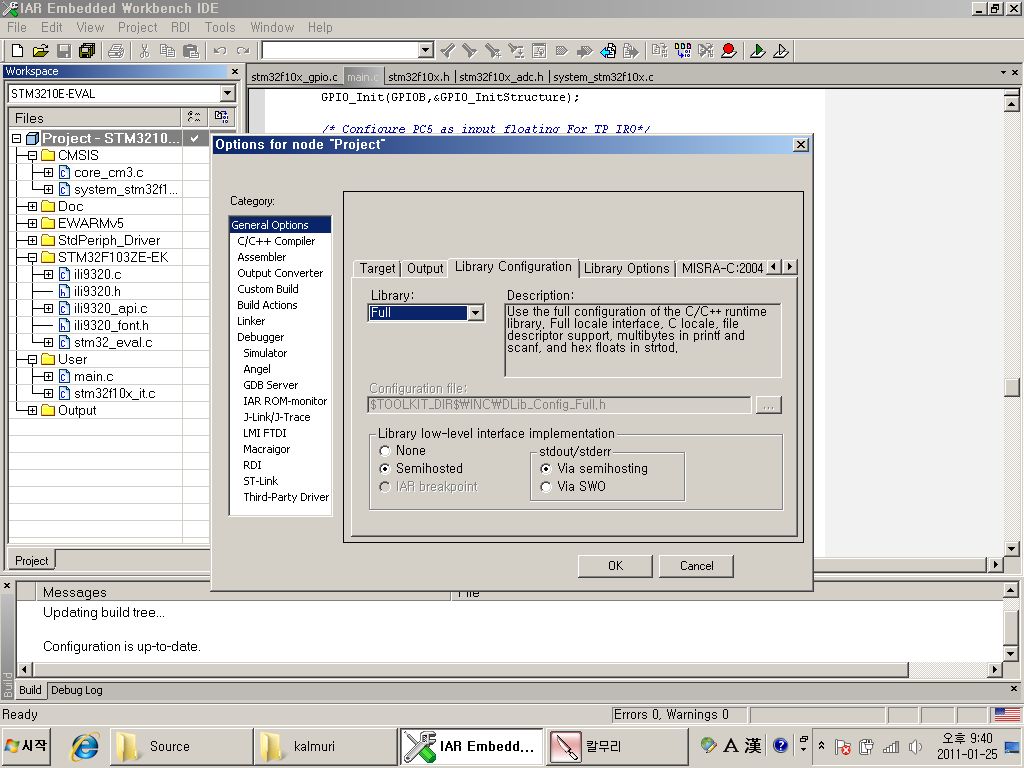1024x768 pixels.
Task: Click the editor vertical scrollbar thumb
Action: pyautogui.click(x=1012, y=387)
